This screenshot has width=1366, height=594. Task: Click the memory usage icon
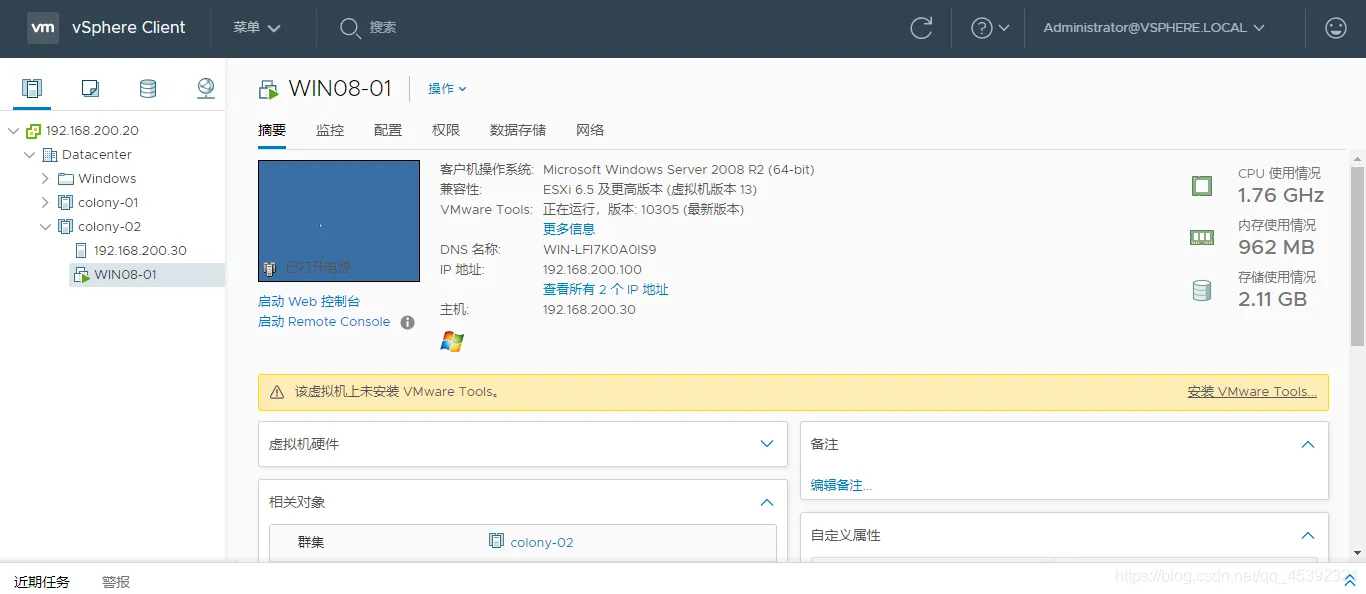point(1201,237)
